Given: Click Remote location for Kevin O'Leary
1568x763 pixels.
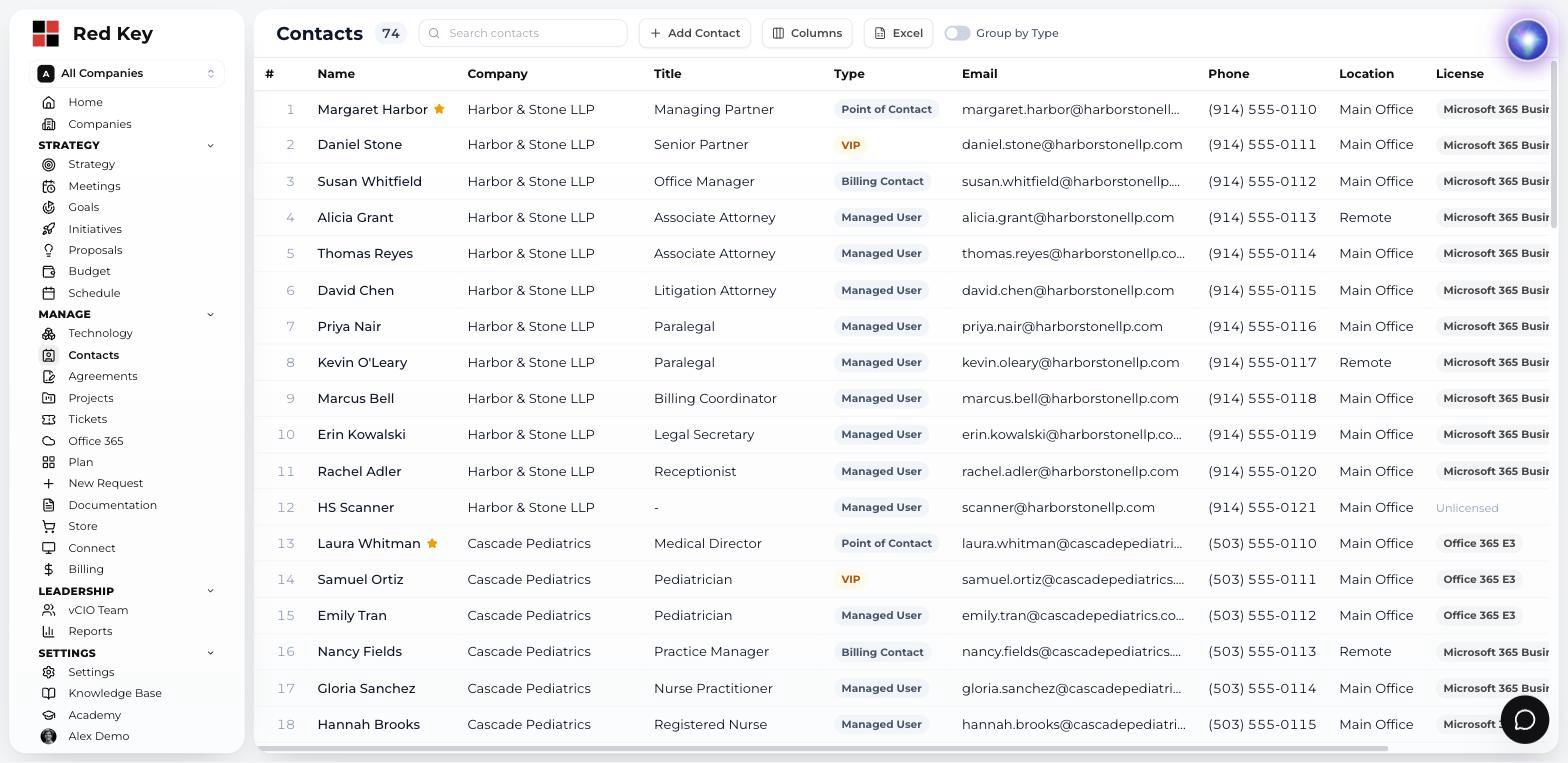Looking at the screenshot, I should [x=1365, y=362].
